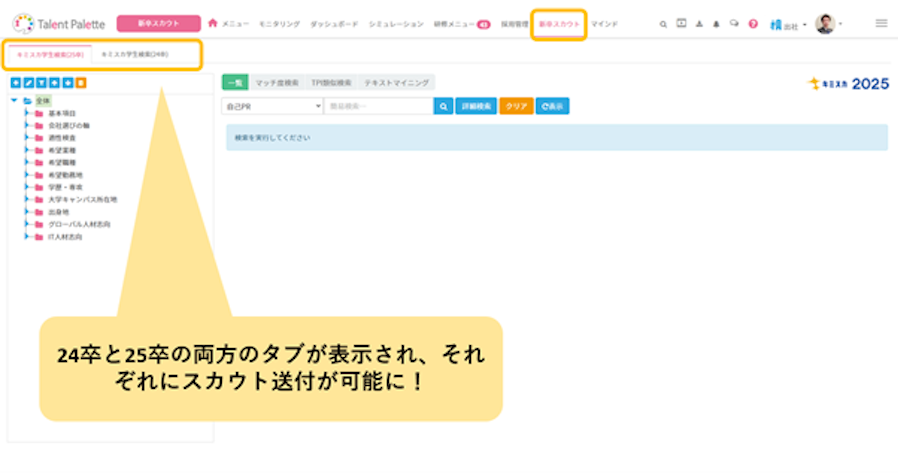Click the fourth blue tree toolbar icon
Image resolution: width=898 pixels, height=473 pixels.
click(54, 83)
